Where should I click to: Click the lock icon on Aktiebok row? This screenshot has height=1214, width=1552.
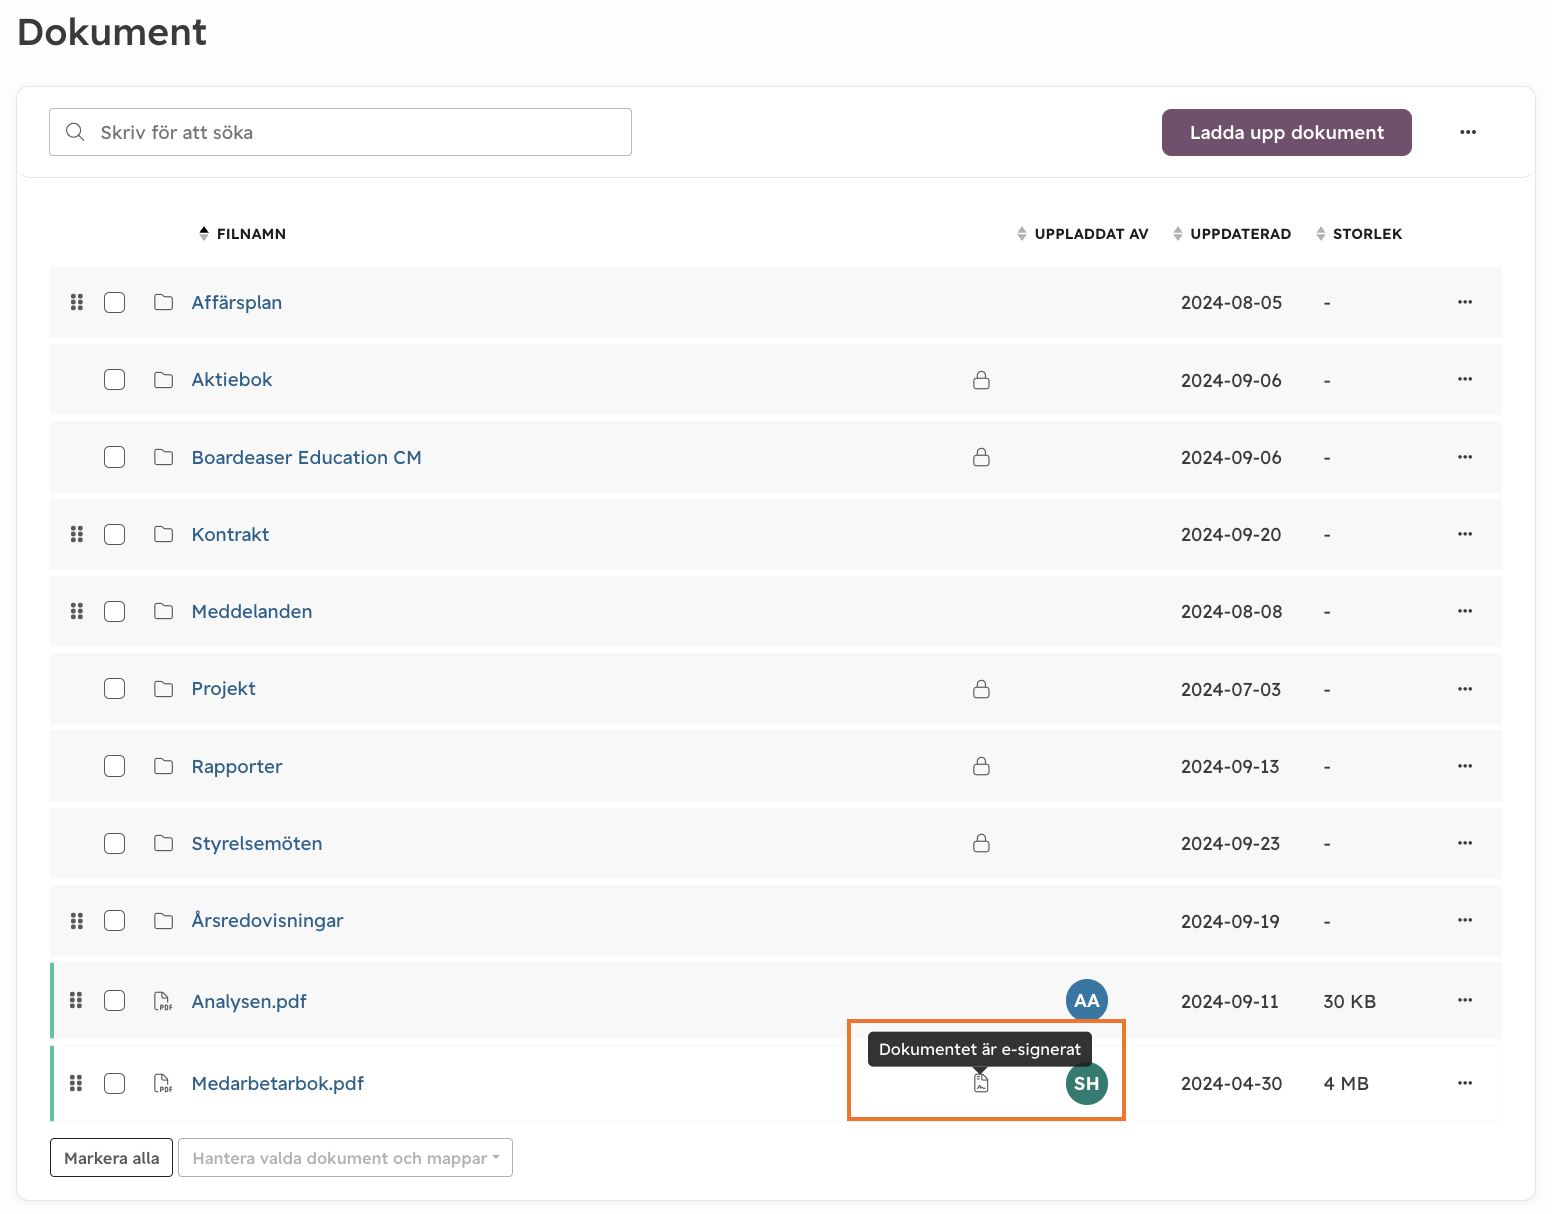981,380
